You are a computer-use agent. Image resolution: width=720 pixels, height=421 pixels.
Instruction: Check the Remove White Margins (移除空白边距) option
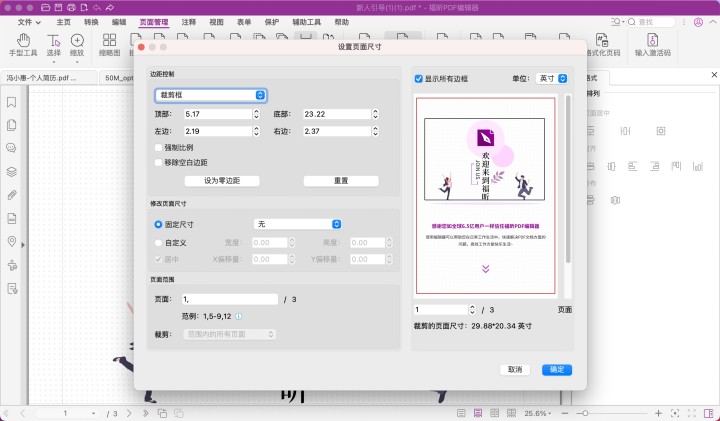(158, 162)
